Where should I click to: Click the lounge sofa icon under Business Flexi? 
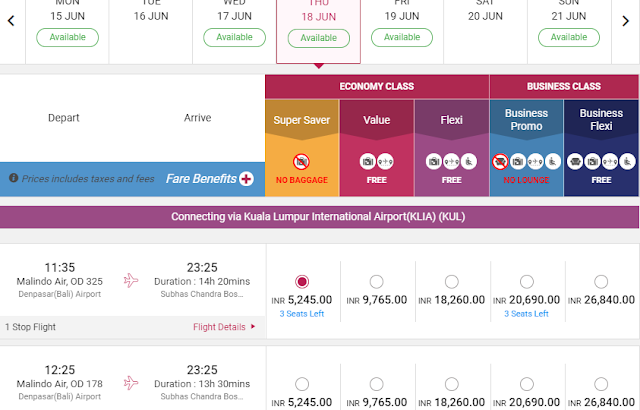coord(575,162)
